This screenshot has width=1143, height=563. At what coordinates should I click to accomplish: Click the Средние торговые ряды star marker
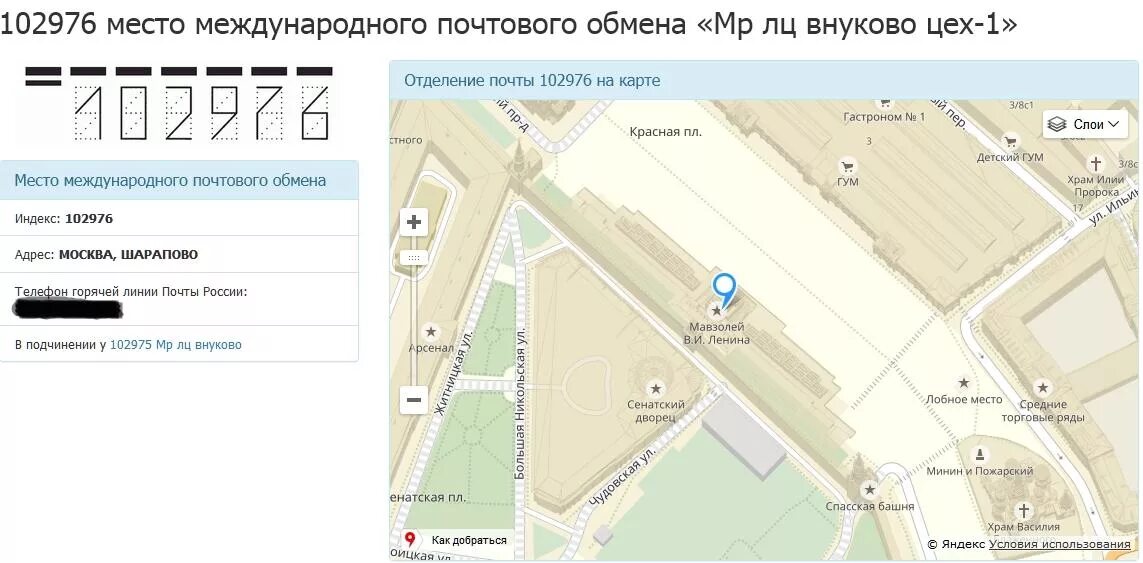(x=1043, y=387)
